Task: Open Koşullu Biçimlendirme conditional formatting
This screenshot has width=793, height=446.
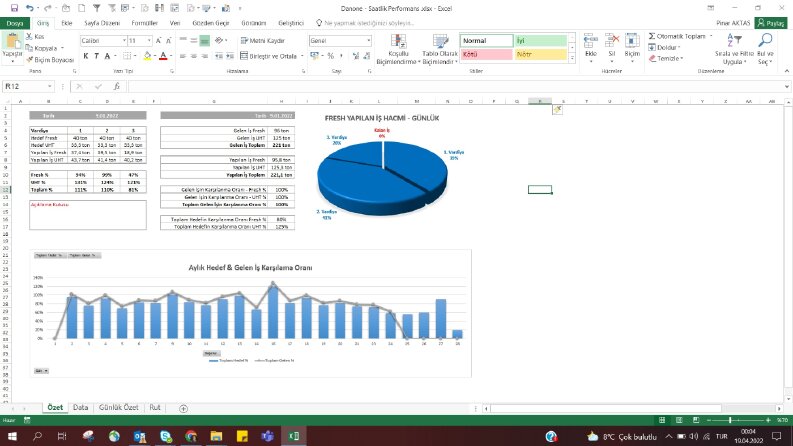Action: 399,49
